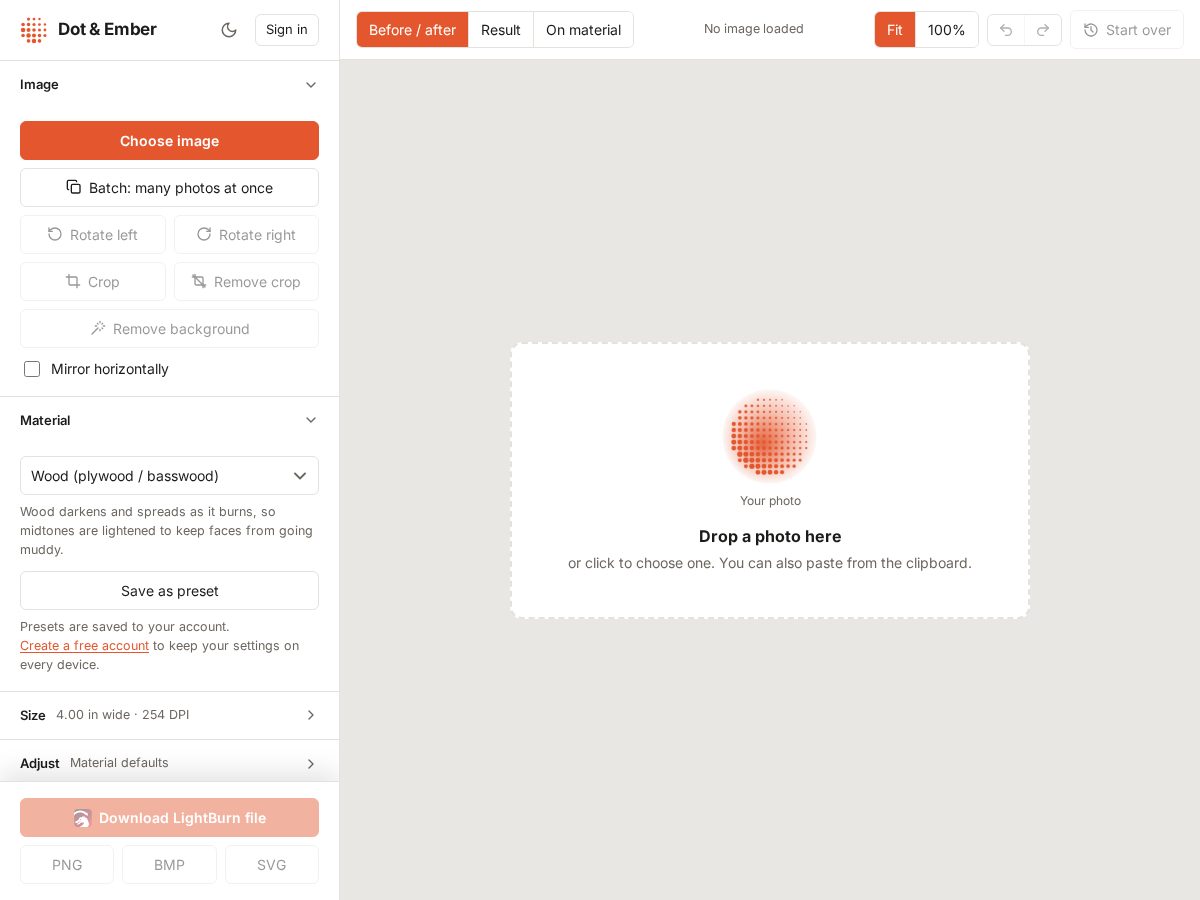This screenshot has height=900, width=1200.
Task: Enable Mirror horizontally checkbox
Action: (x=32, y=369)
